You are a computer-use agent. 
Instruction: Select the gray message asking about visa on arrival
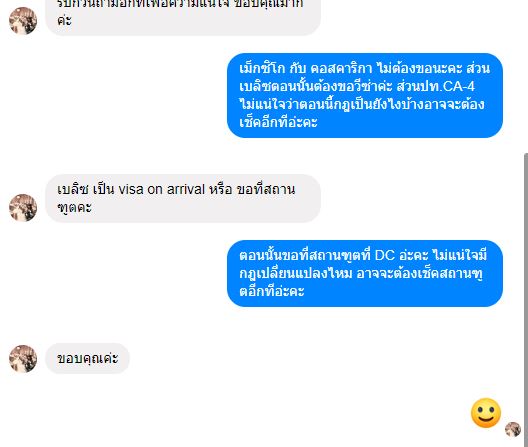(183, 198)
